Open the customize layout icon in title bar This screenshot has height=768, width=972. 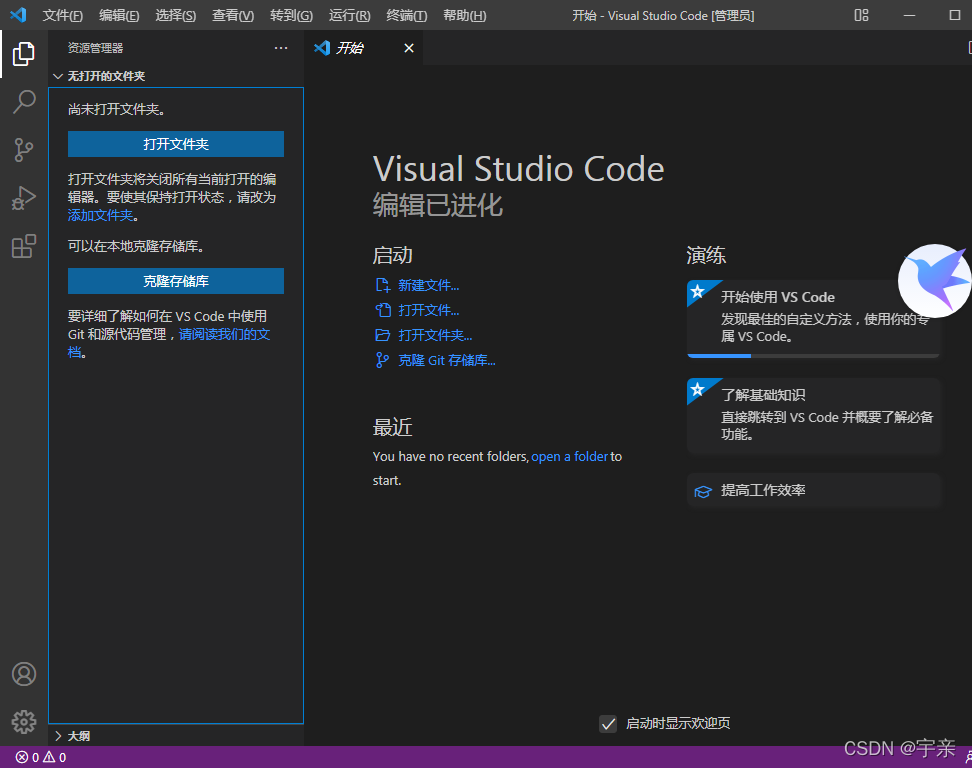[861, 15]
